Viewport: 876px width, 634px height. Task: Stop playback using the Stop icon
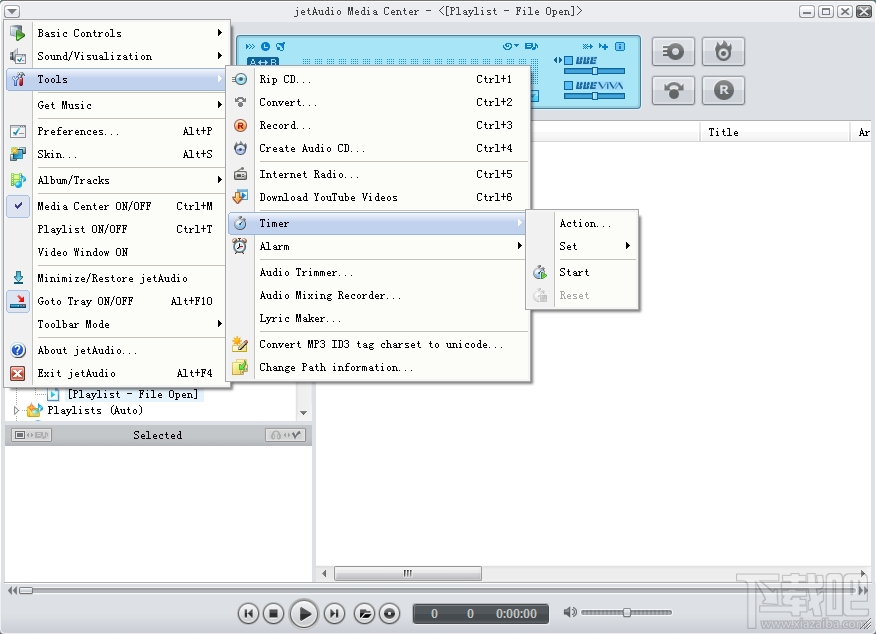click(273, 613)
